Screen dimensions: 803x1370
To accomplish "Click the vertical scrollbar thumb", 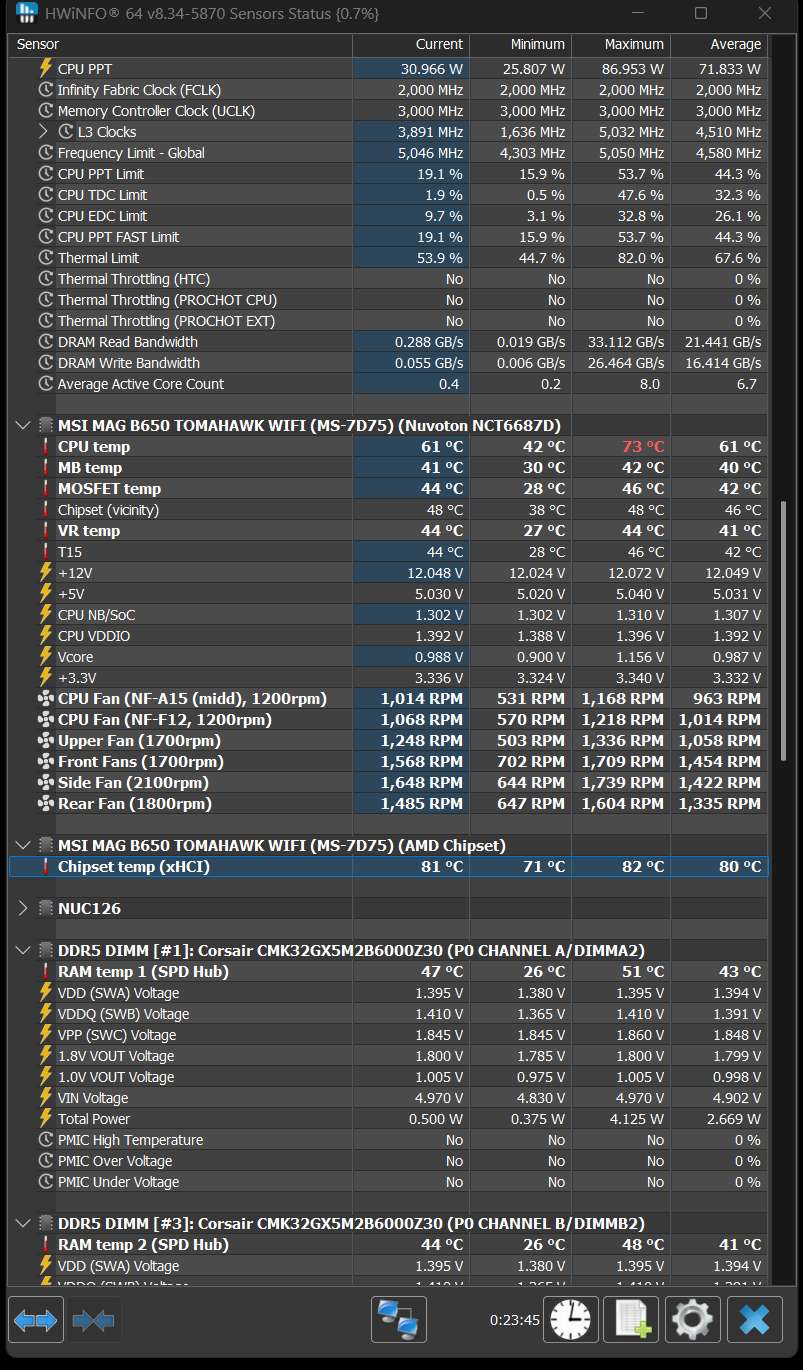I will 782,632.
